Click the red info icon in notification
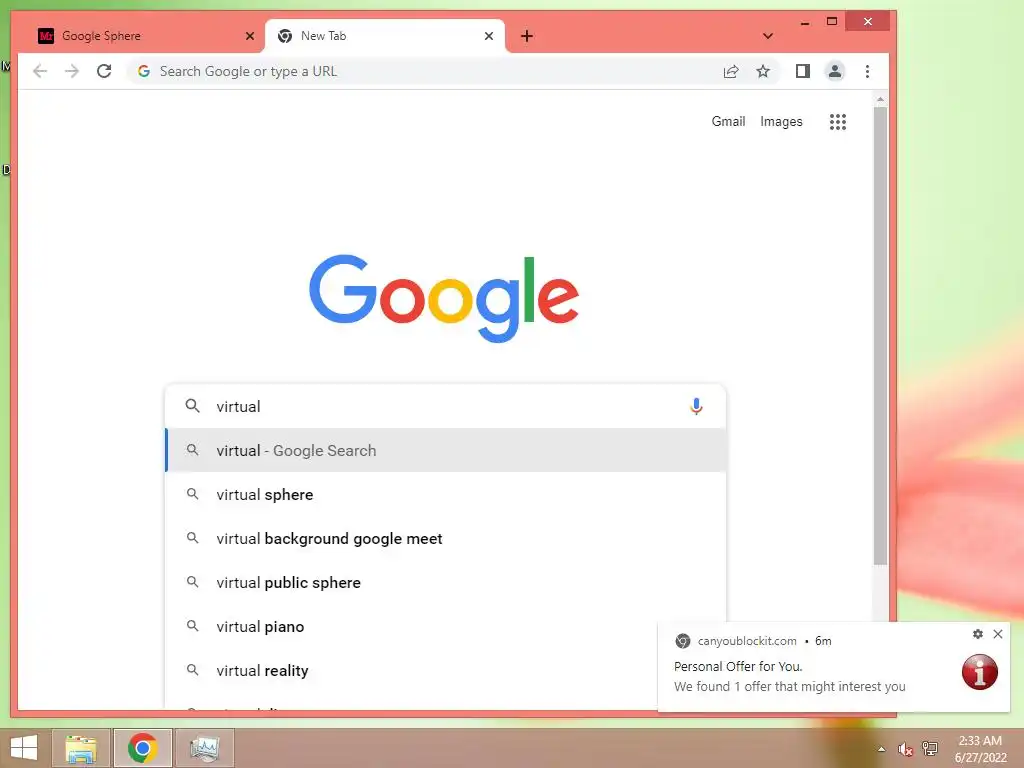This screenshot has height=768, width=1024. click(x=980, y=672)
